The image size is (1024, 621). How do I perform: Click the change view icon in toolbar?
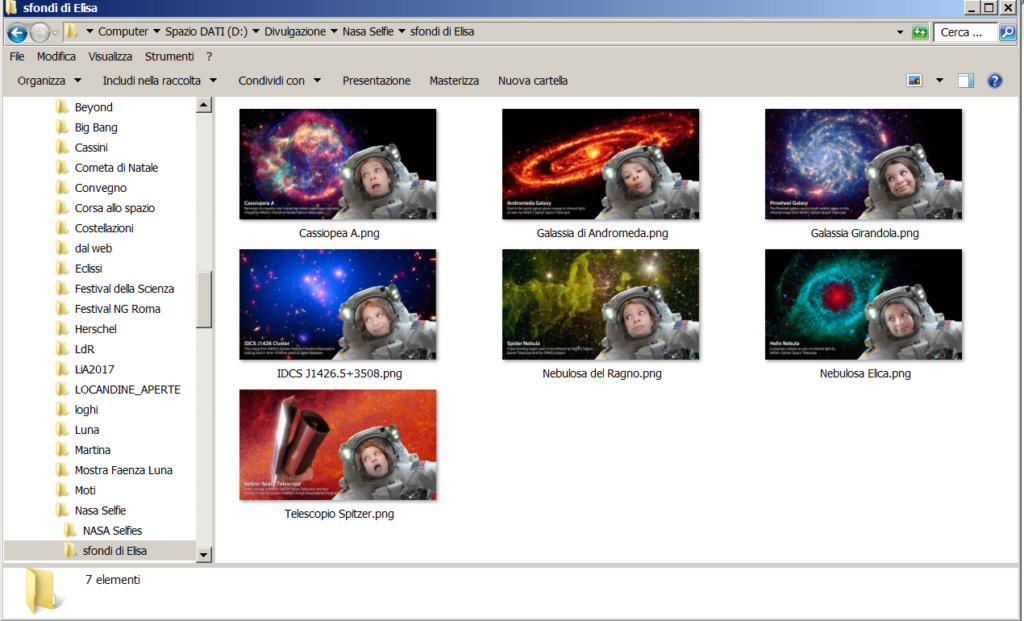coord(914,81)
